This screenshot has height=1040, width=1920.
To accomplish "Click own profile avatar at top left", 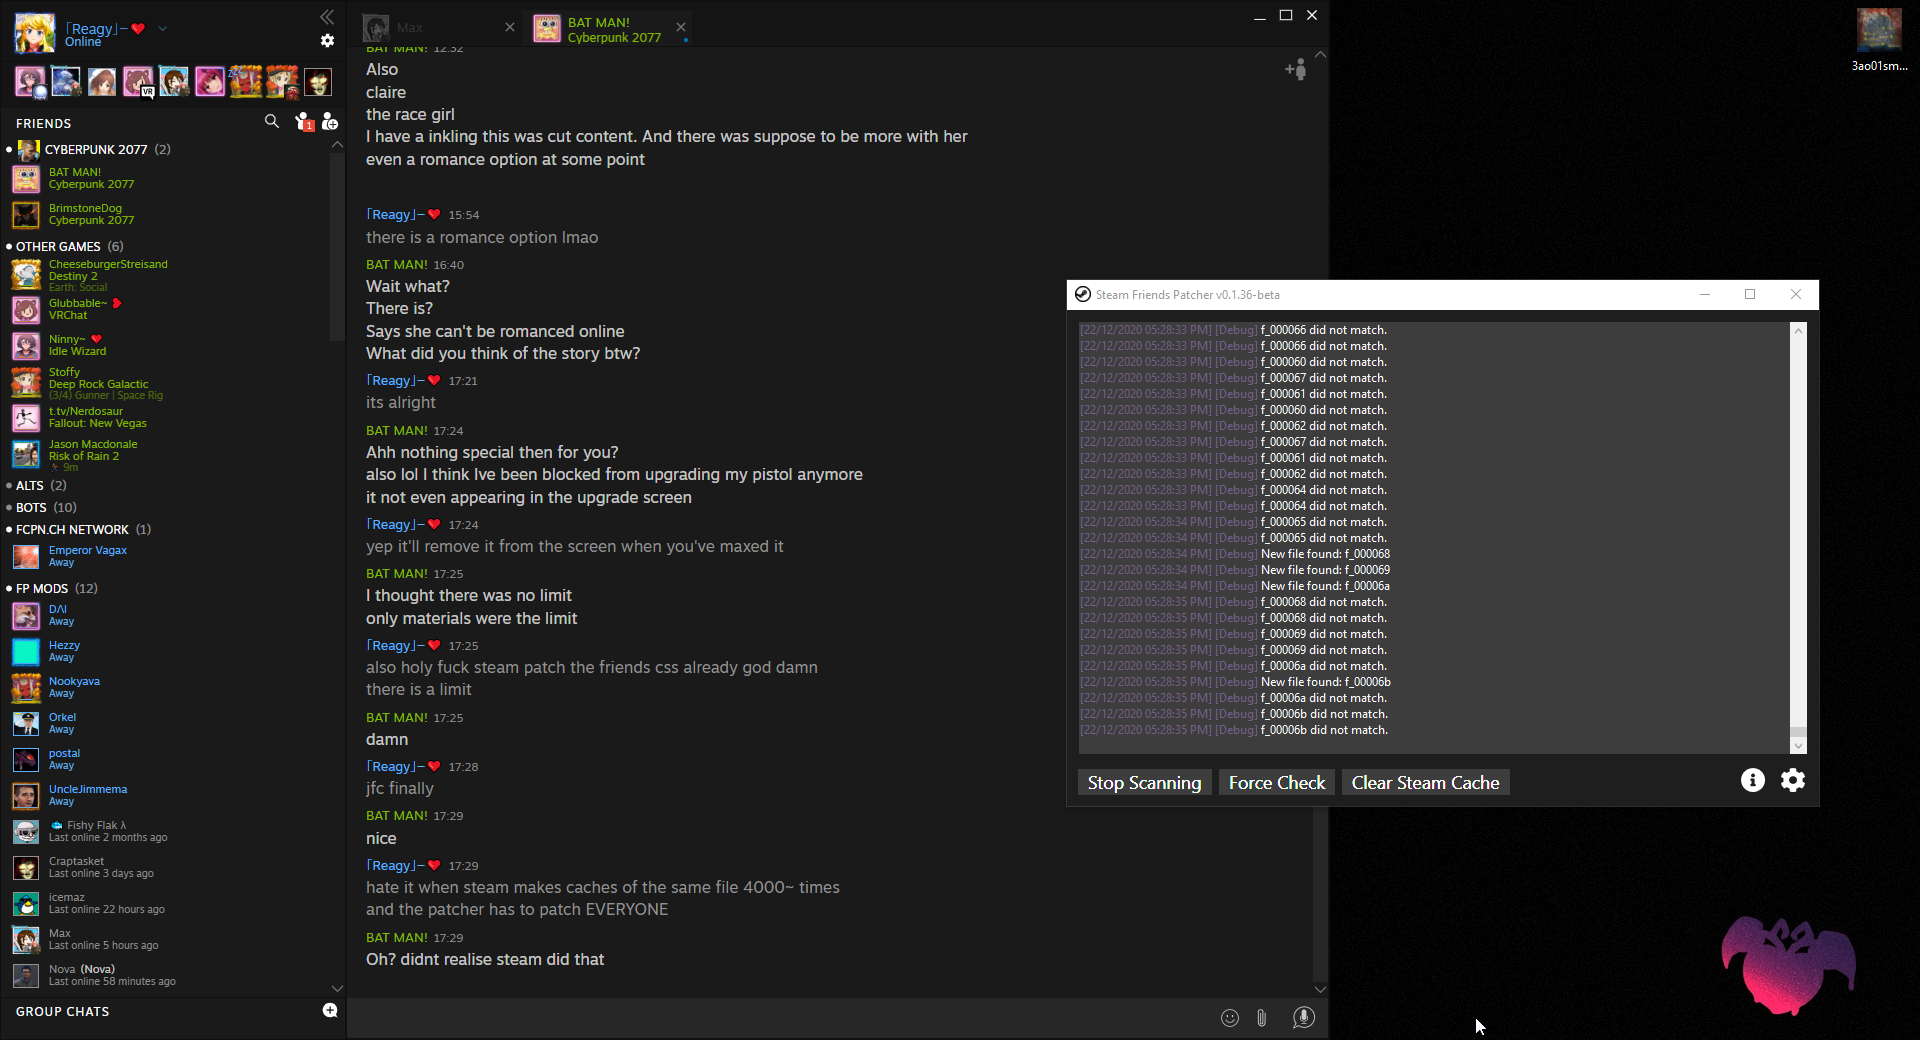I will (x=34, y=32).
